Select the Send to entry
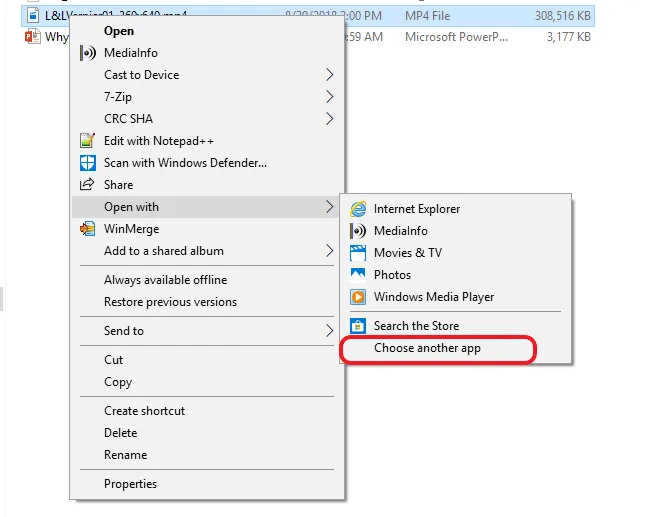 coord(207,331)
